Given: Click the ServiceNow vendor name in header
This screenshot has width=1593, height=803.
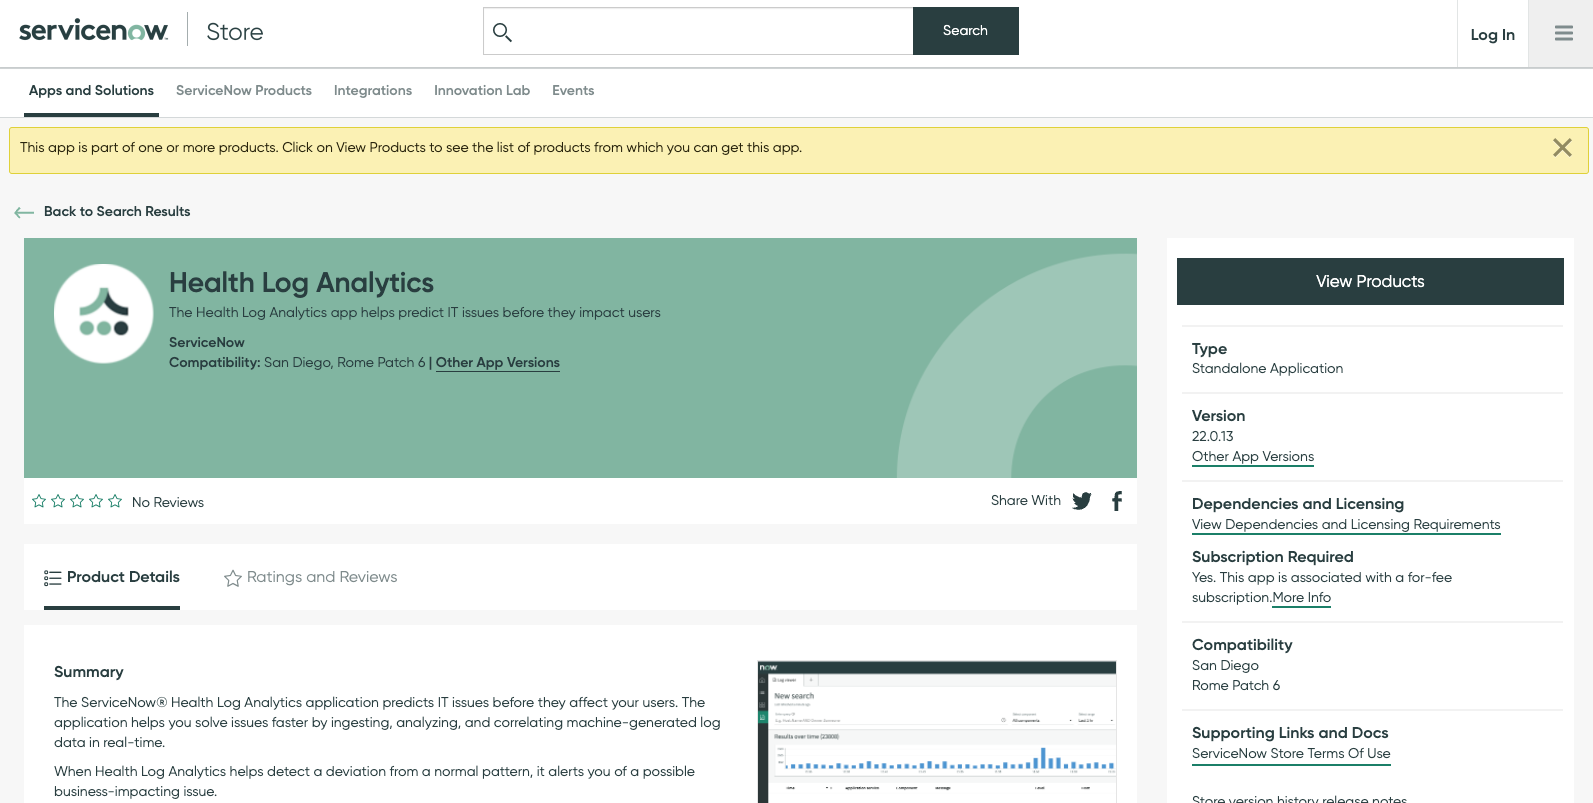Looking at the screenshot, I should pos(207,343).
